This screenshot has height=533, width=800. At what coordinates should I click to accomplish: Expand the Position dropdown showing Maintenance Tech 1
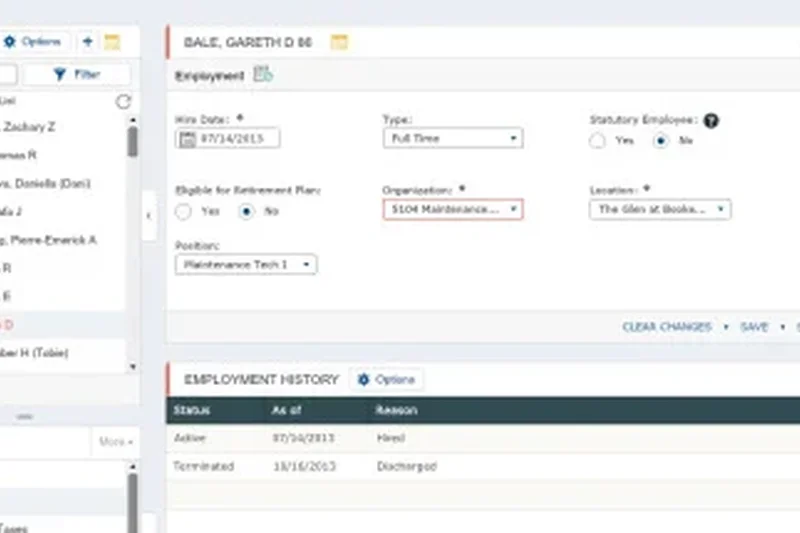click(x=245, y=264)
